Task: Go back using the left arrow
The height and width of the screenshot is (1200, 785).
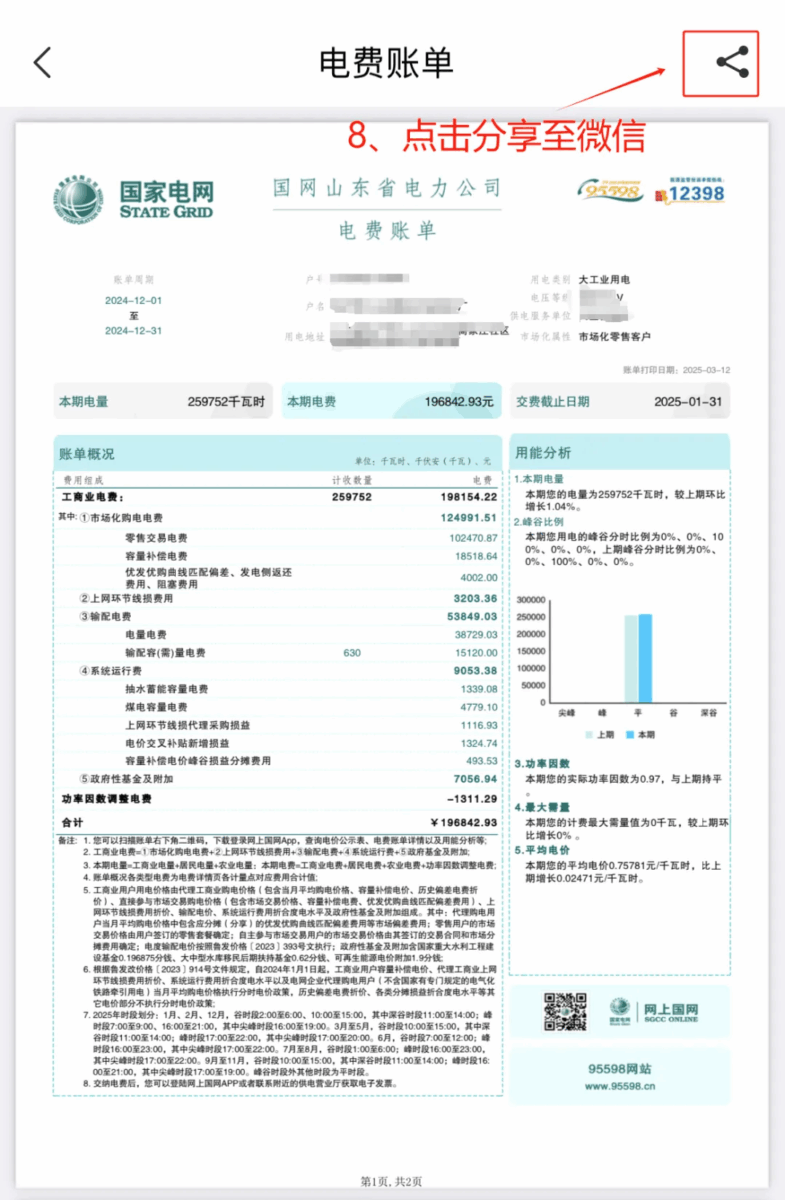Action: (42, 63)
